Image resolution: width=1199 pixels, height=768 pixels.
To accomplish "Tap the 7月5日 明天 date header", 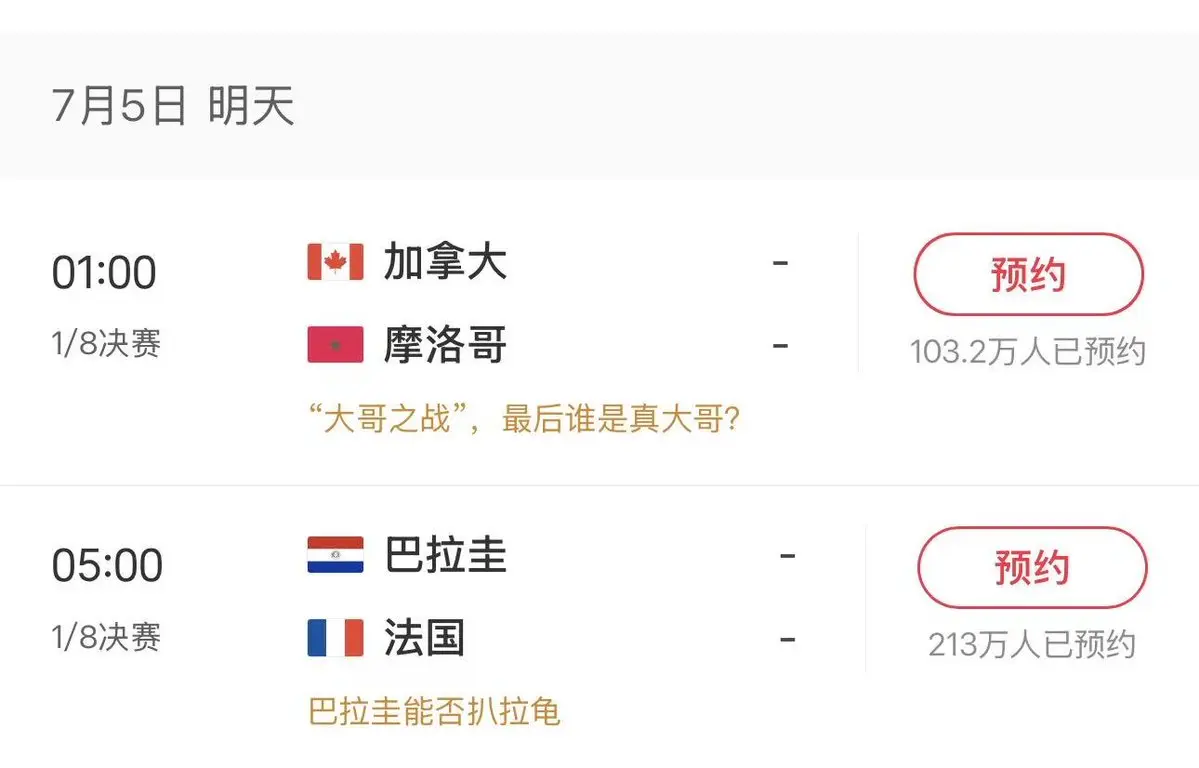I will coord(173,105).
